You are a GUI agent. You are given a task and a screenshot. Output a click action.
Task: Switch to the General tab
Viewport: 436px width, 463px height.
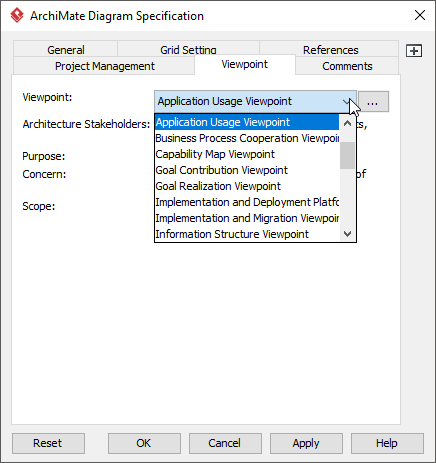66,49
